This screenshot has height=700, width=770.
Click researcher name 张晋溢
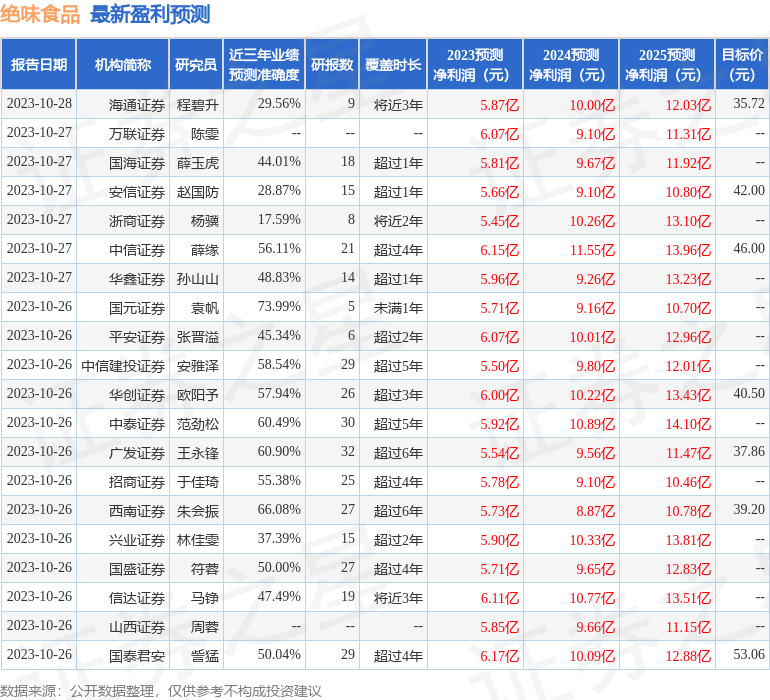(x=197, y=336)
